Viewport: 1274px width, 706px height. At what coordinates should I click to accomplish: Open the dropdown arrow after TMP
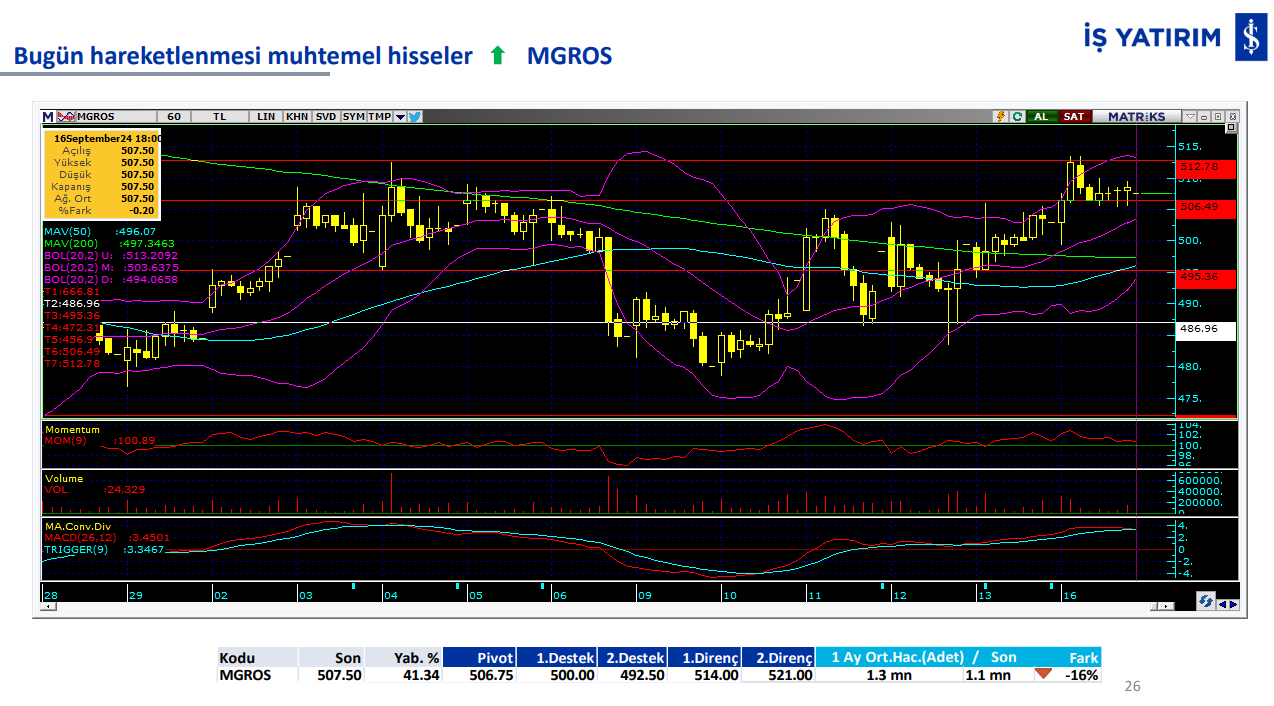(x=400, y=117)
